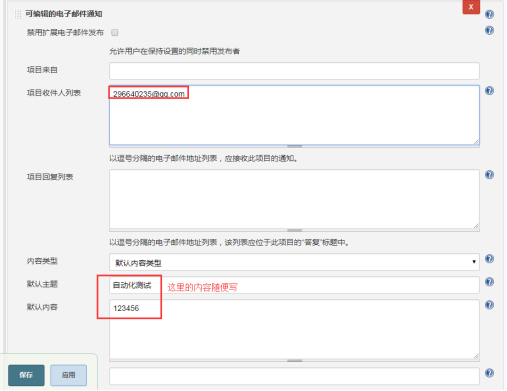Click the recipient list comma-separated addresses hint text
The height and width of the screenshot is (391, 507).
203,158
